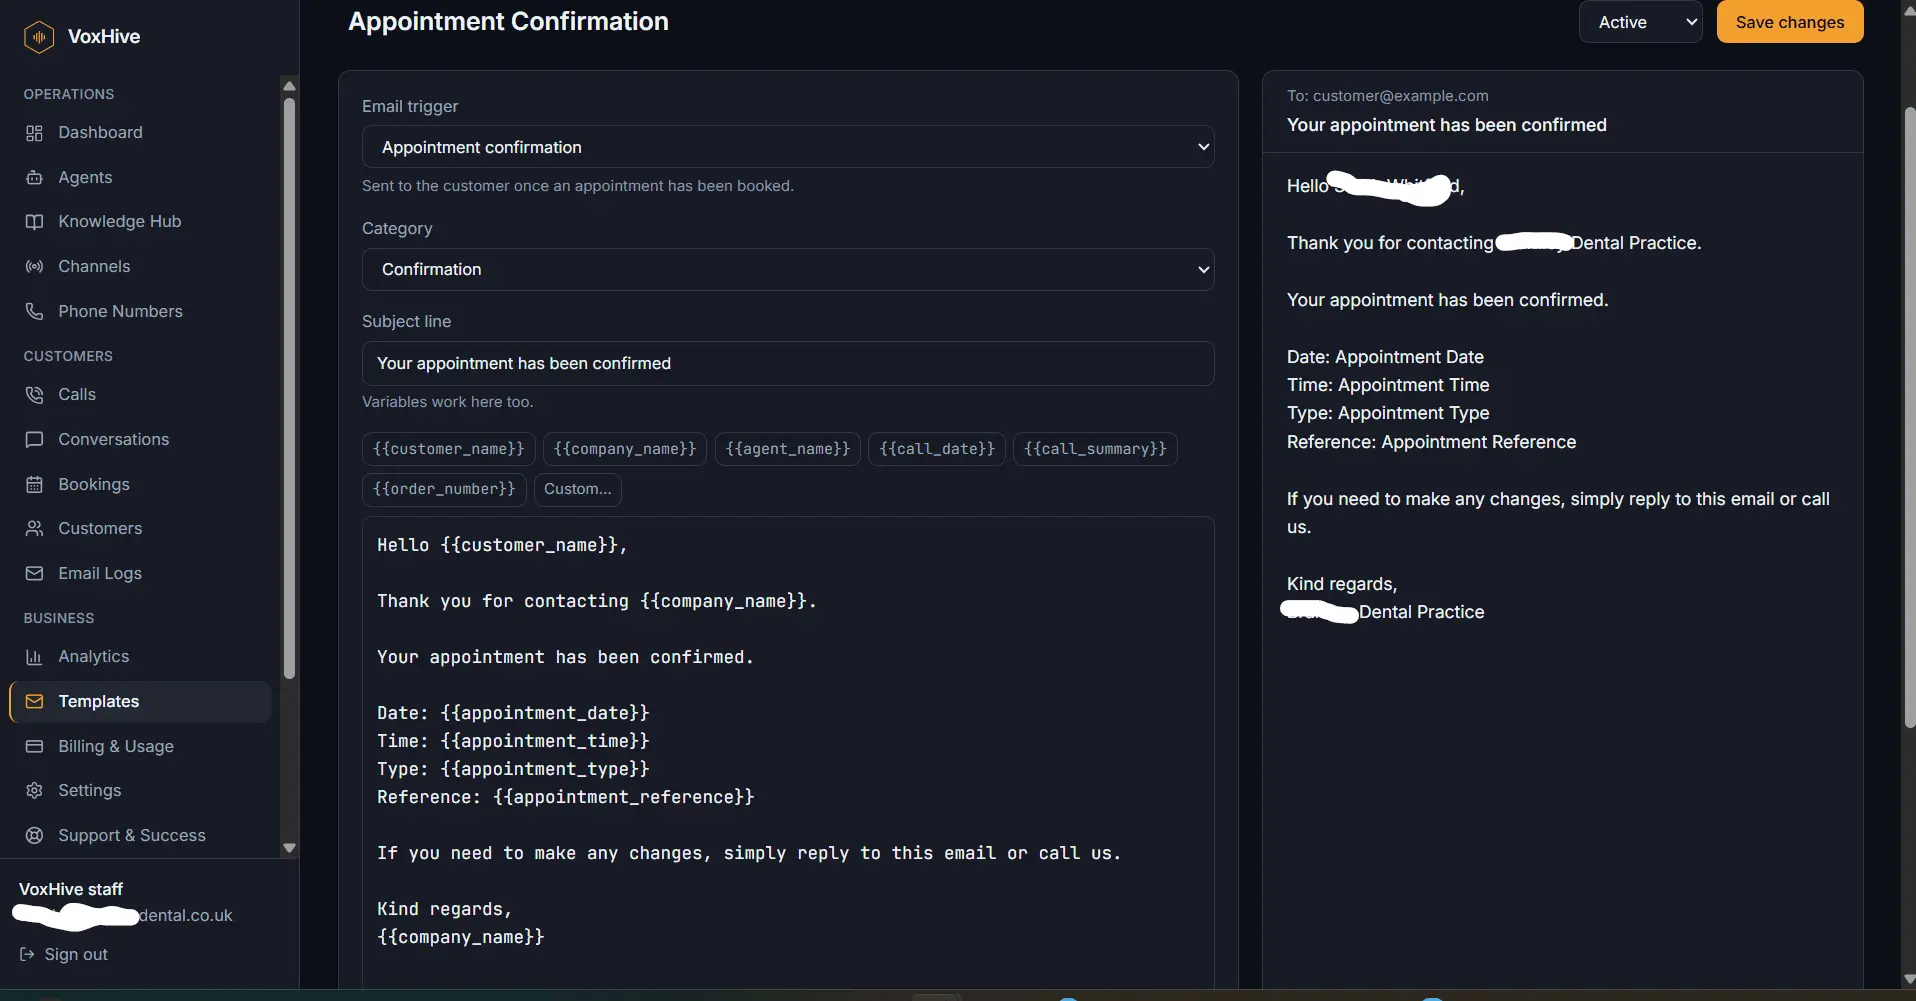Click the Analytics bar chart icon
The width and height of the screenshot is (1916, 1001).
(x=34, y=657)
